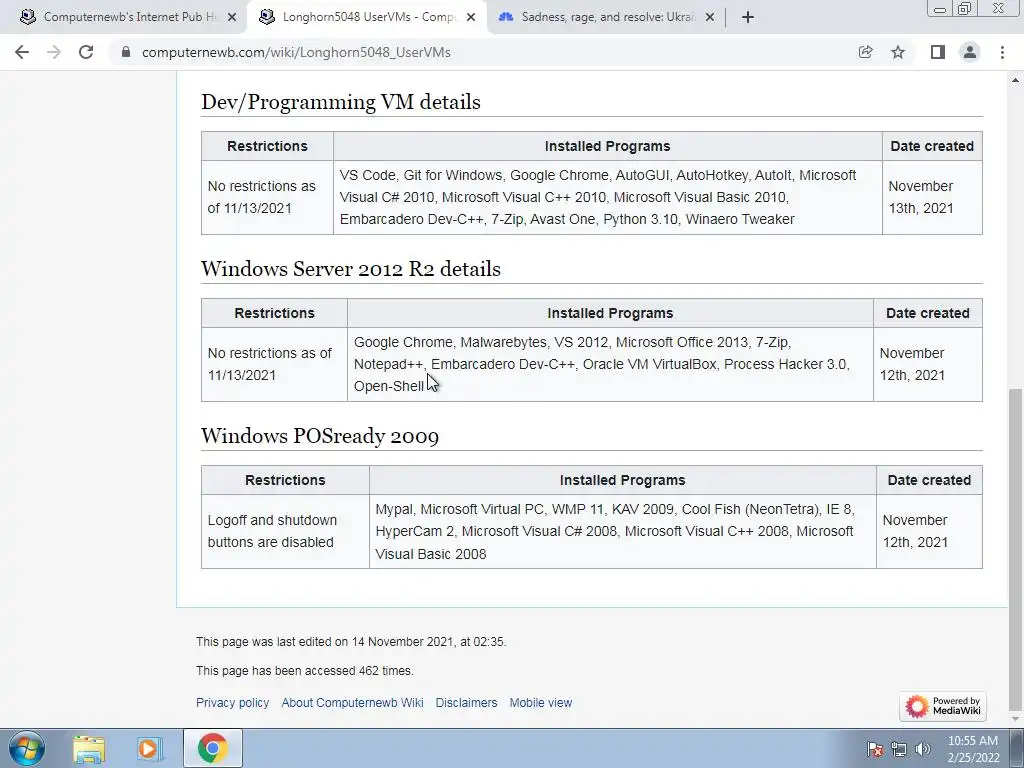Image resolution: width=1024 pixels, height=768 pixels.
Task: Click Installed Programs header in POSready table
Action: click(622, 480)
